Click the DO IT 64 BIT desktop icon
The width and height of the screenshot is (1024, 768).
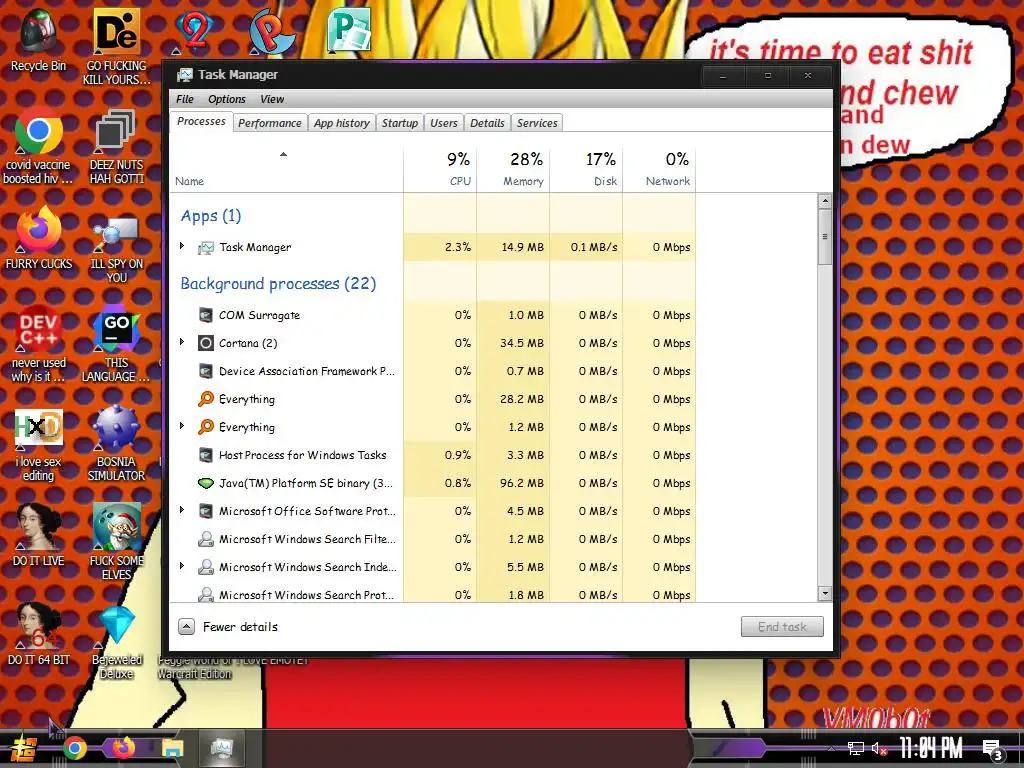[39, 633]
